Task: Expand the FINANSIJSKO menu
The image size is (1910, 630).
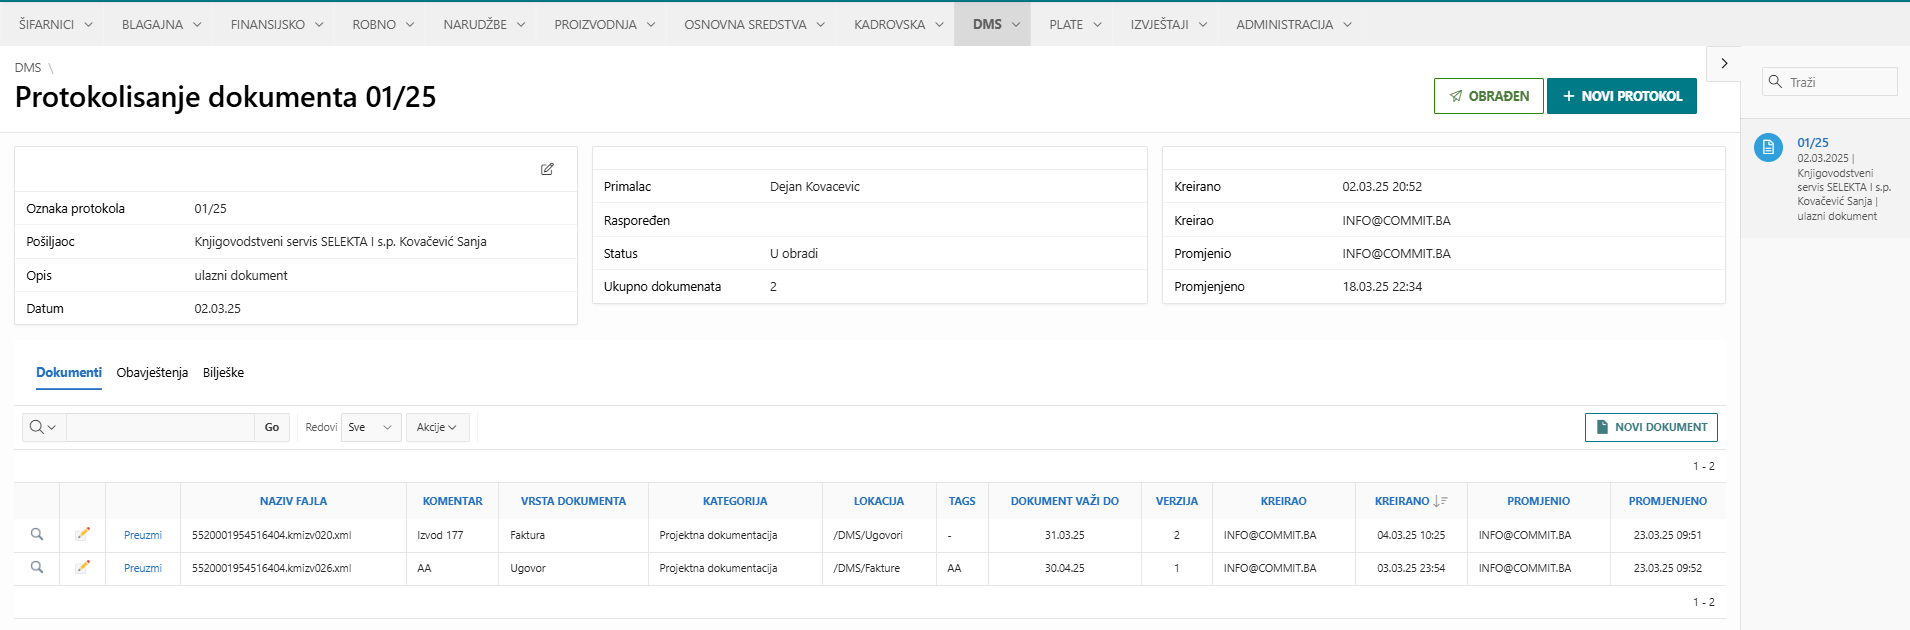Action: [x=277, y=24]
